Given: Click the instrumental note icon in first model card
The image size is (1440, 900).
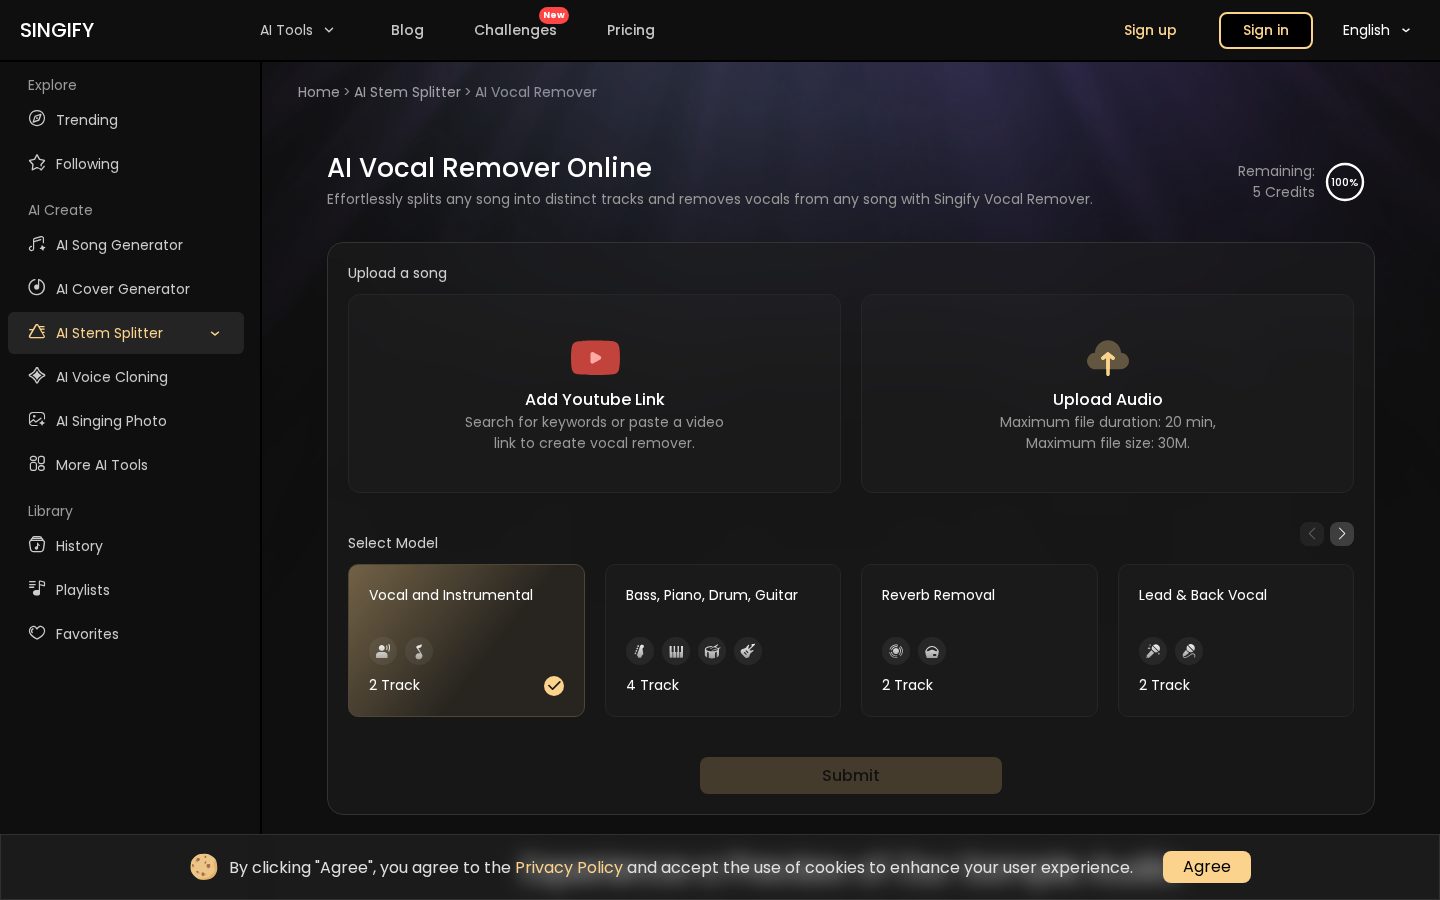Looking at the screenshot, I should 419,651.
